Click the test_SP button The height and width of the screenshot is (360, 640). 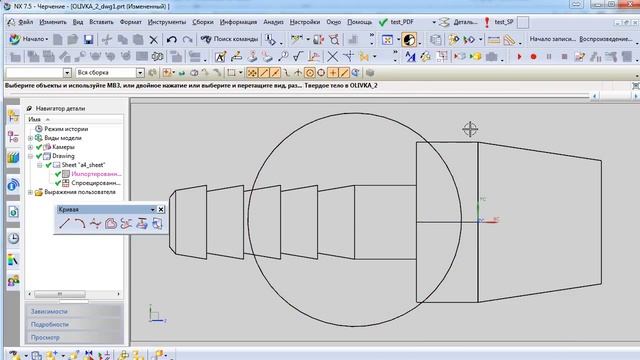click(x=499, y=22)
